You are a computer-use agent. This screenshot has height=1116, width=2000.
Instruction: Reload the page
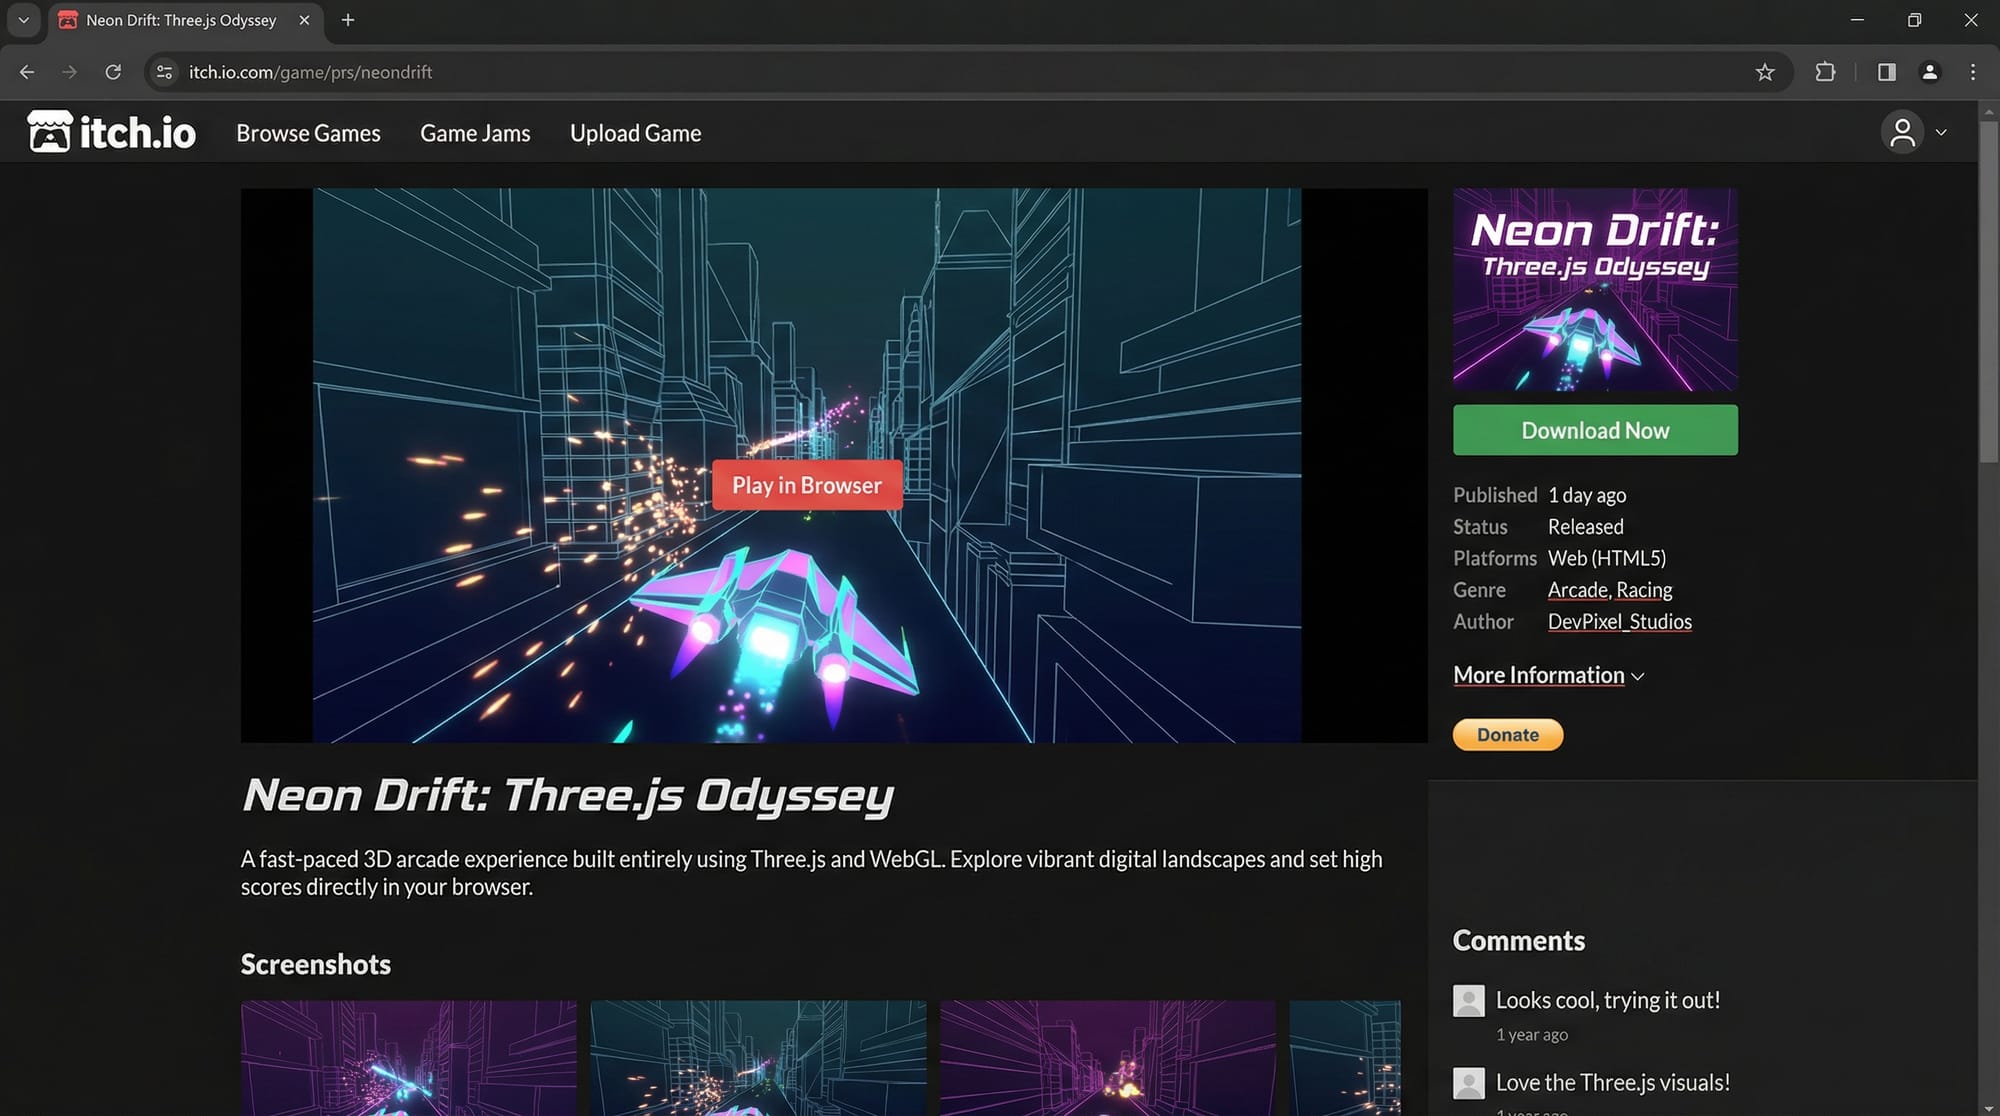pos(113,72)
